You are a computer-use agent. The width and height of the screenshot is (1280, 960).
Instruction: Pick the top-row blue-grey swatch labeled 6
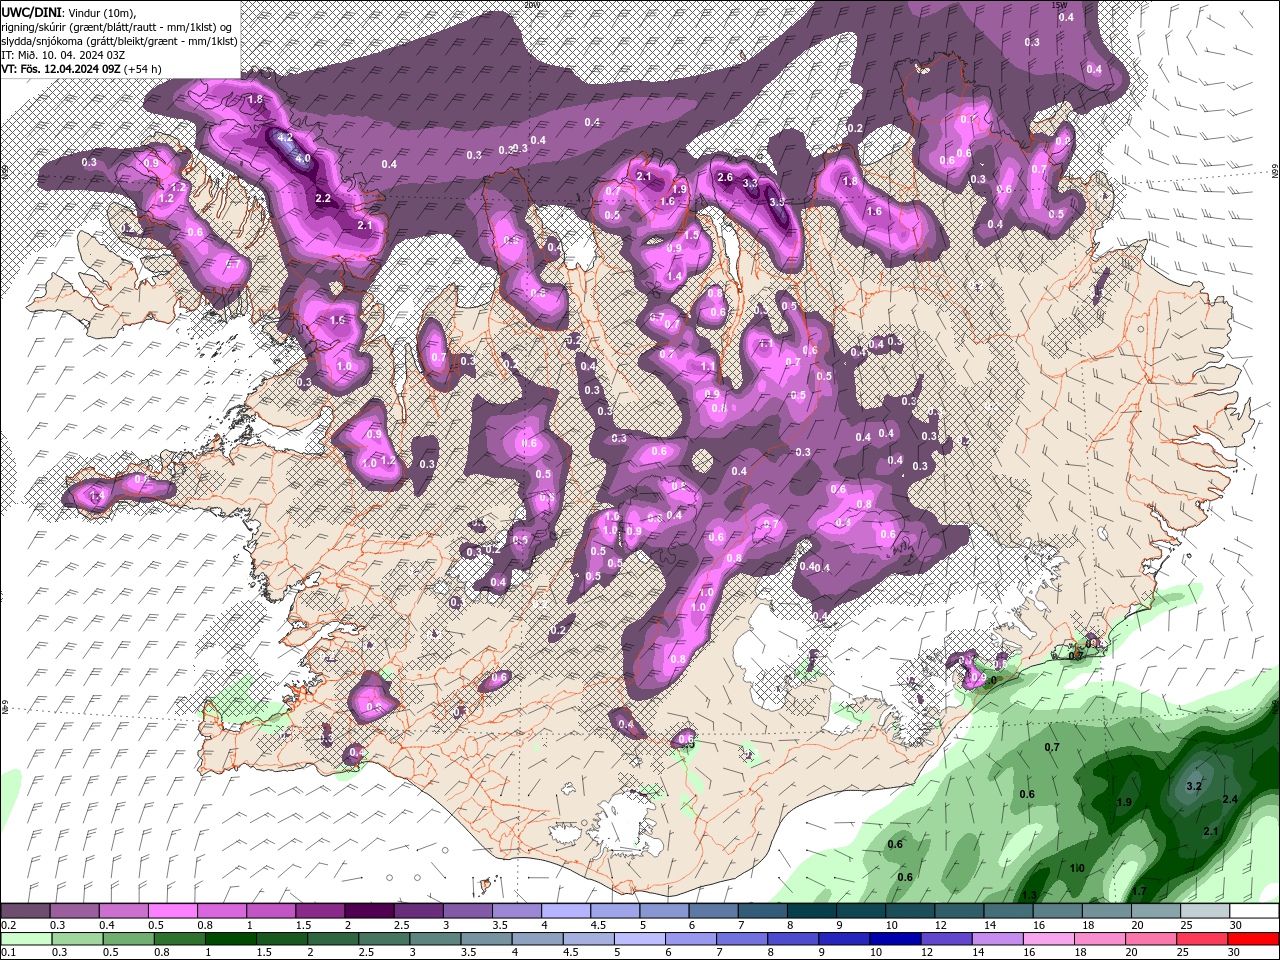(713, 911)
